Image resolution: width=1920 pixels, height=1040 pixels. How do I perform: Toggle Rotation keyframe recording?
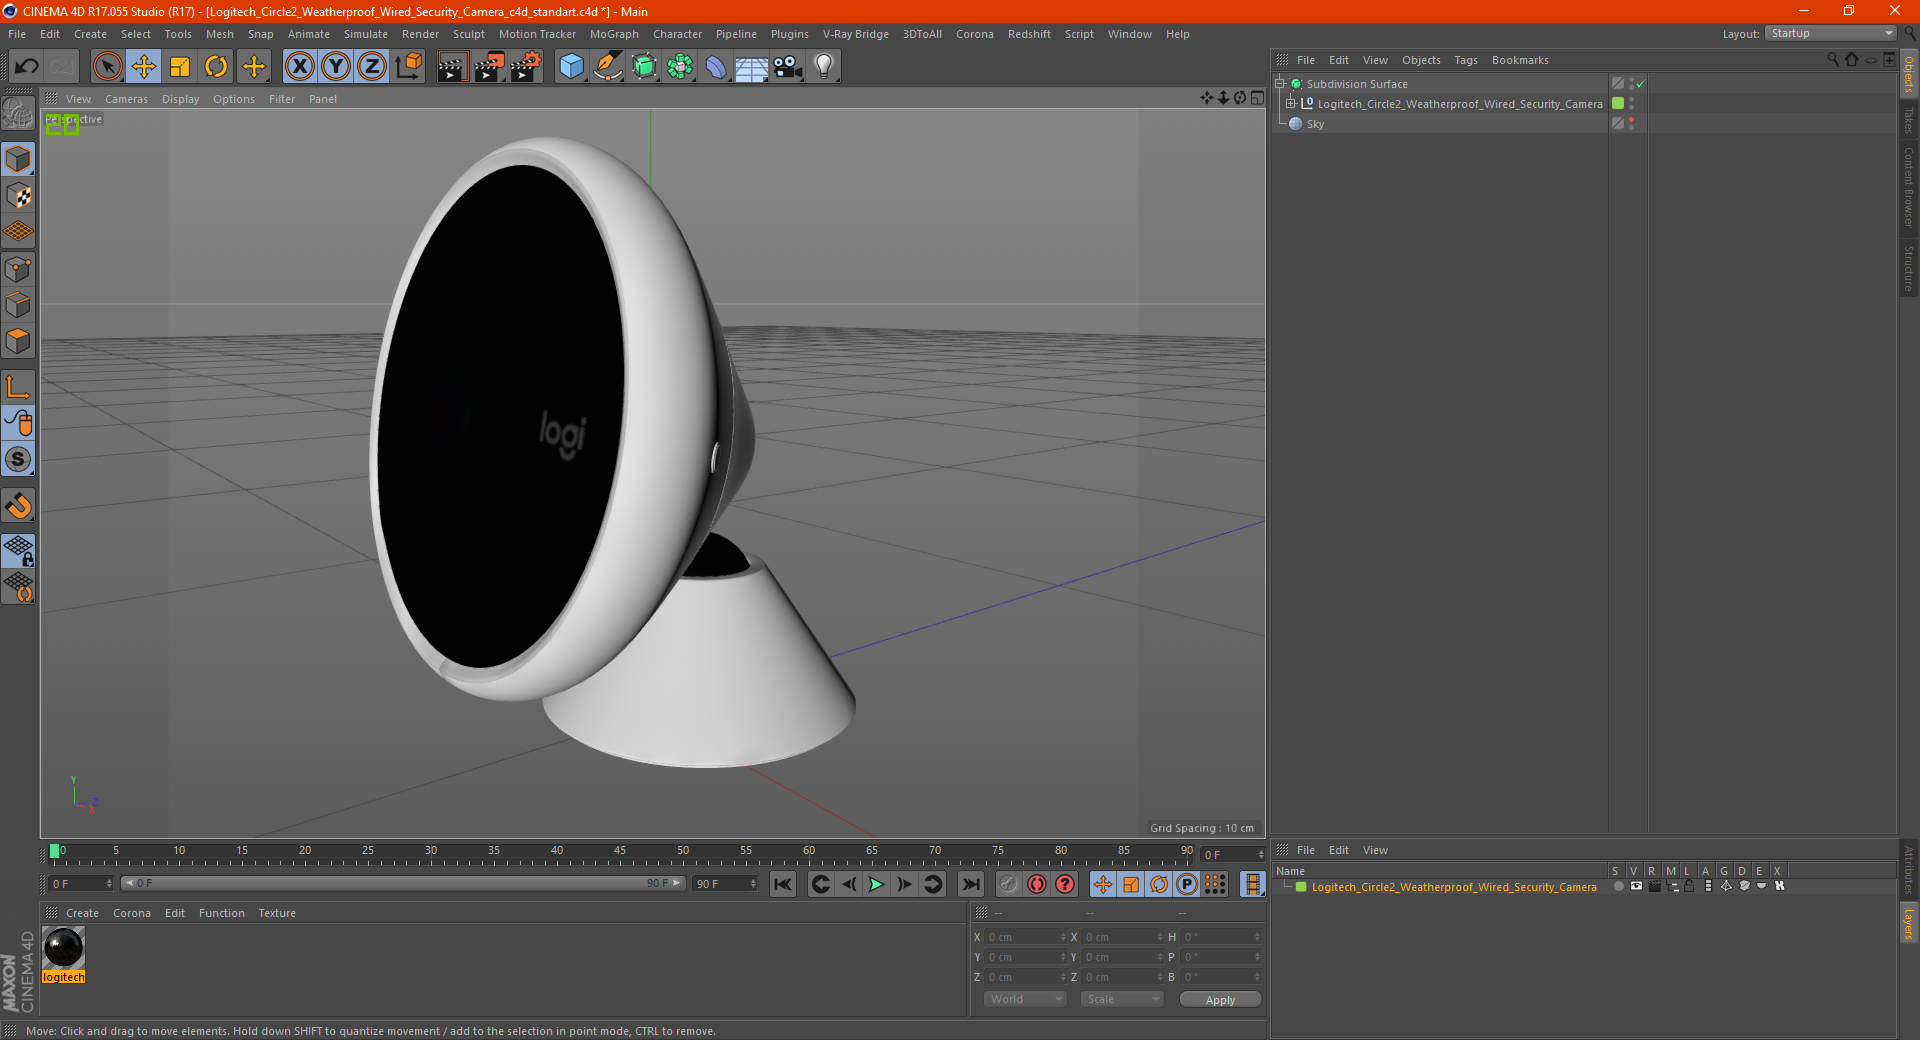[x=1159, y=884]
